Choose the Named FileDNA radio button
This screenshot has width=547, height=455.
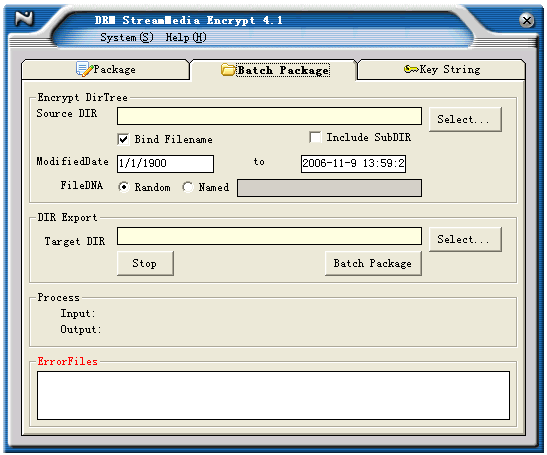point(188,187)
